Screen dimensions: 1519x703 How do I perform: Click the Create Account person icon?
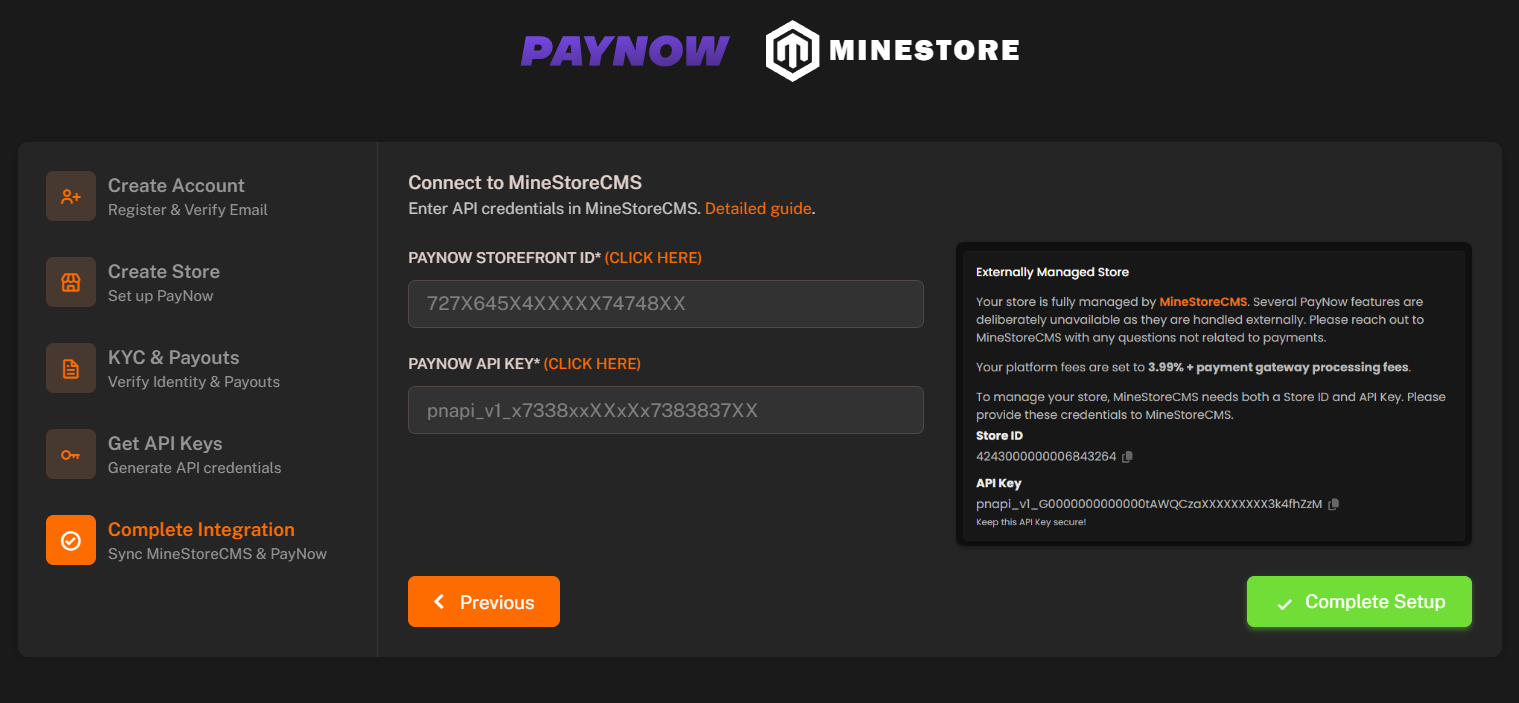(x=70, y=195)
